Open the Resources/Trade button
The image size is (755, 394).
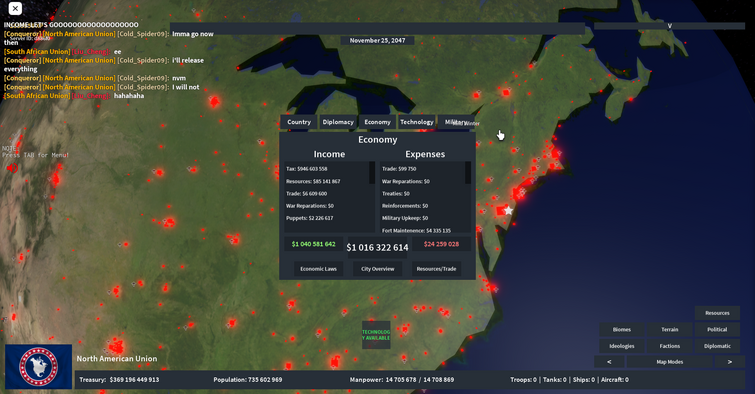click(x=436, y=269)
